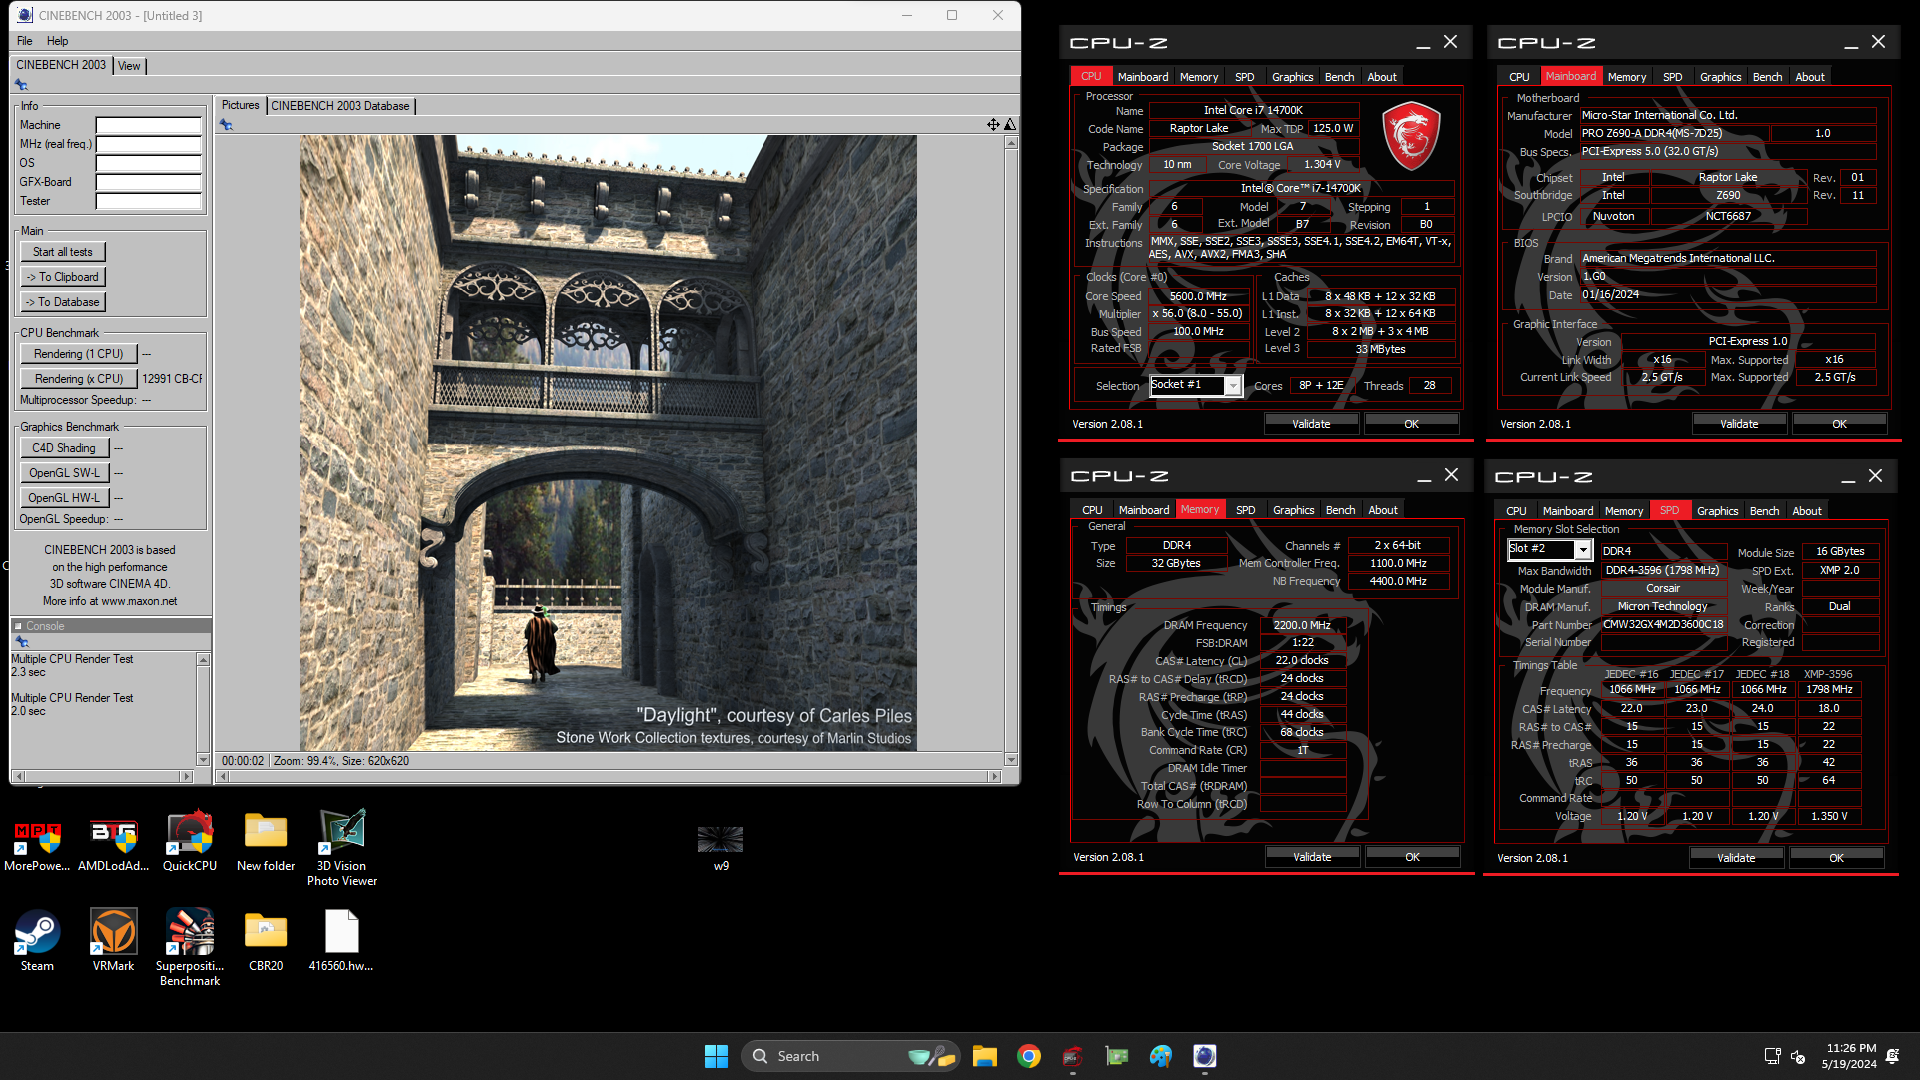
Task: Click the MHz (real freq.) input field
Action: (149, 144)
